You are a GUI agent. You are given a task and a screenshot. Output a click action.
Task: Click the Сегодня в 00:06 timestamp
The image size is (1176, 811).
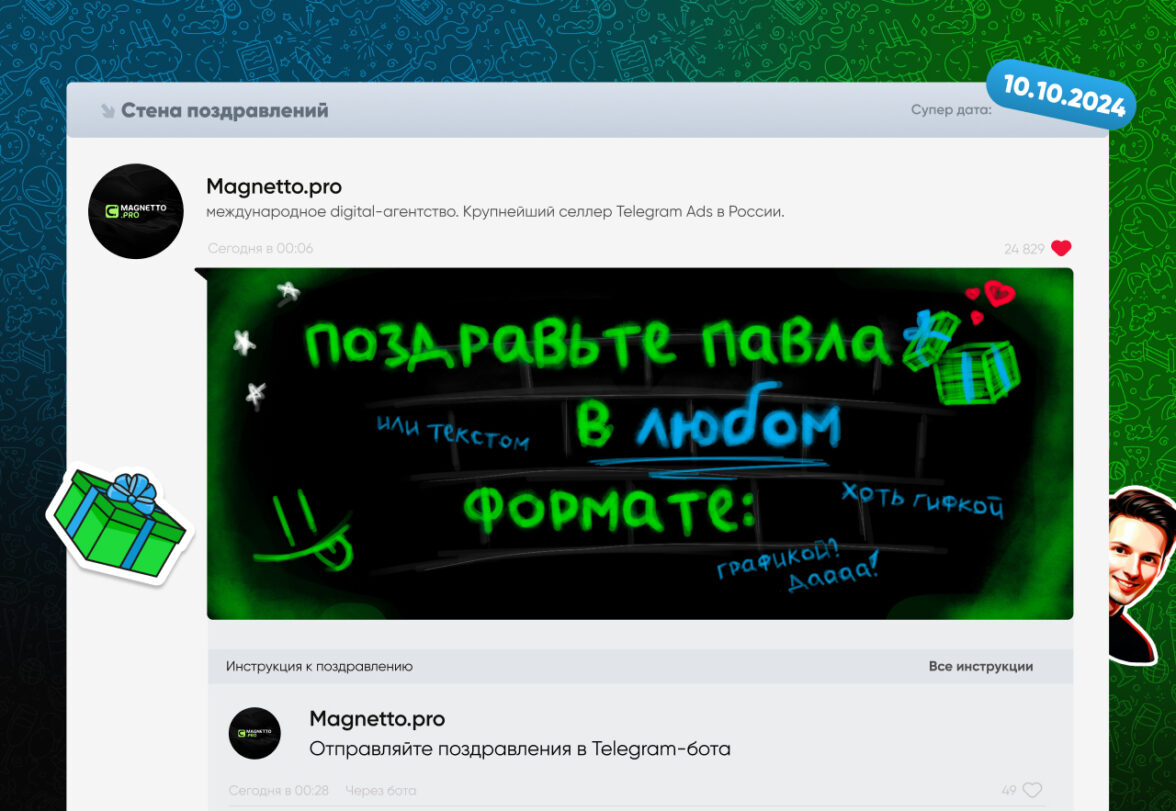pyautogui.click(x=260, y=248)
